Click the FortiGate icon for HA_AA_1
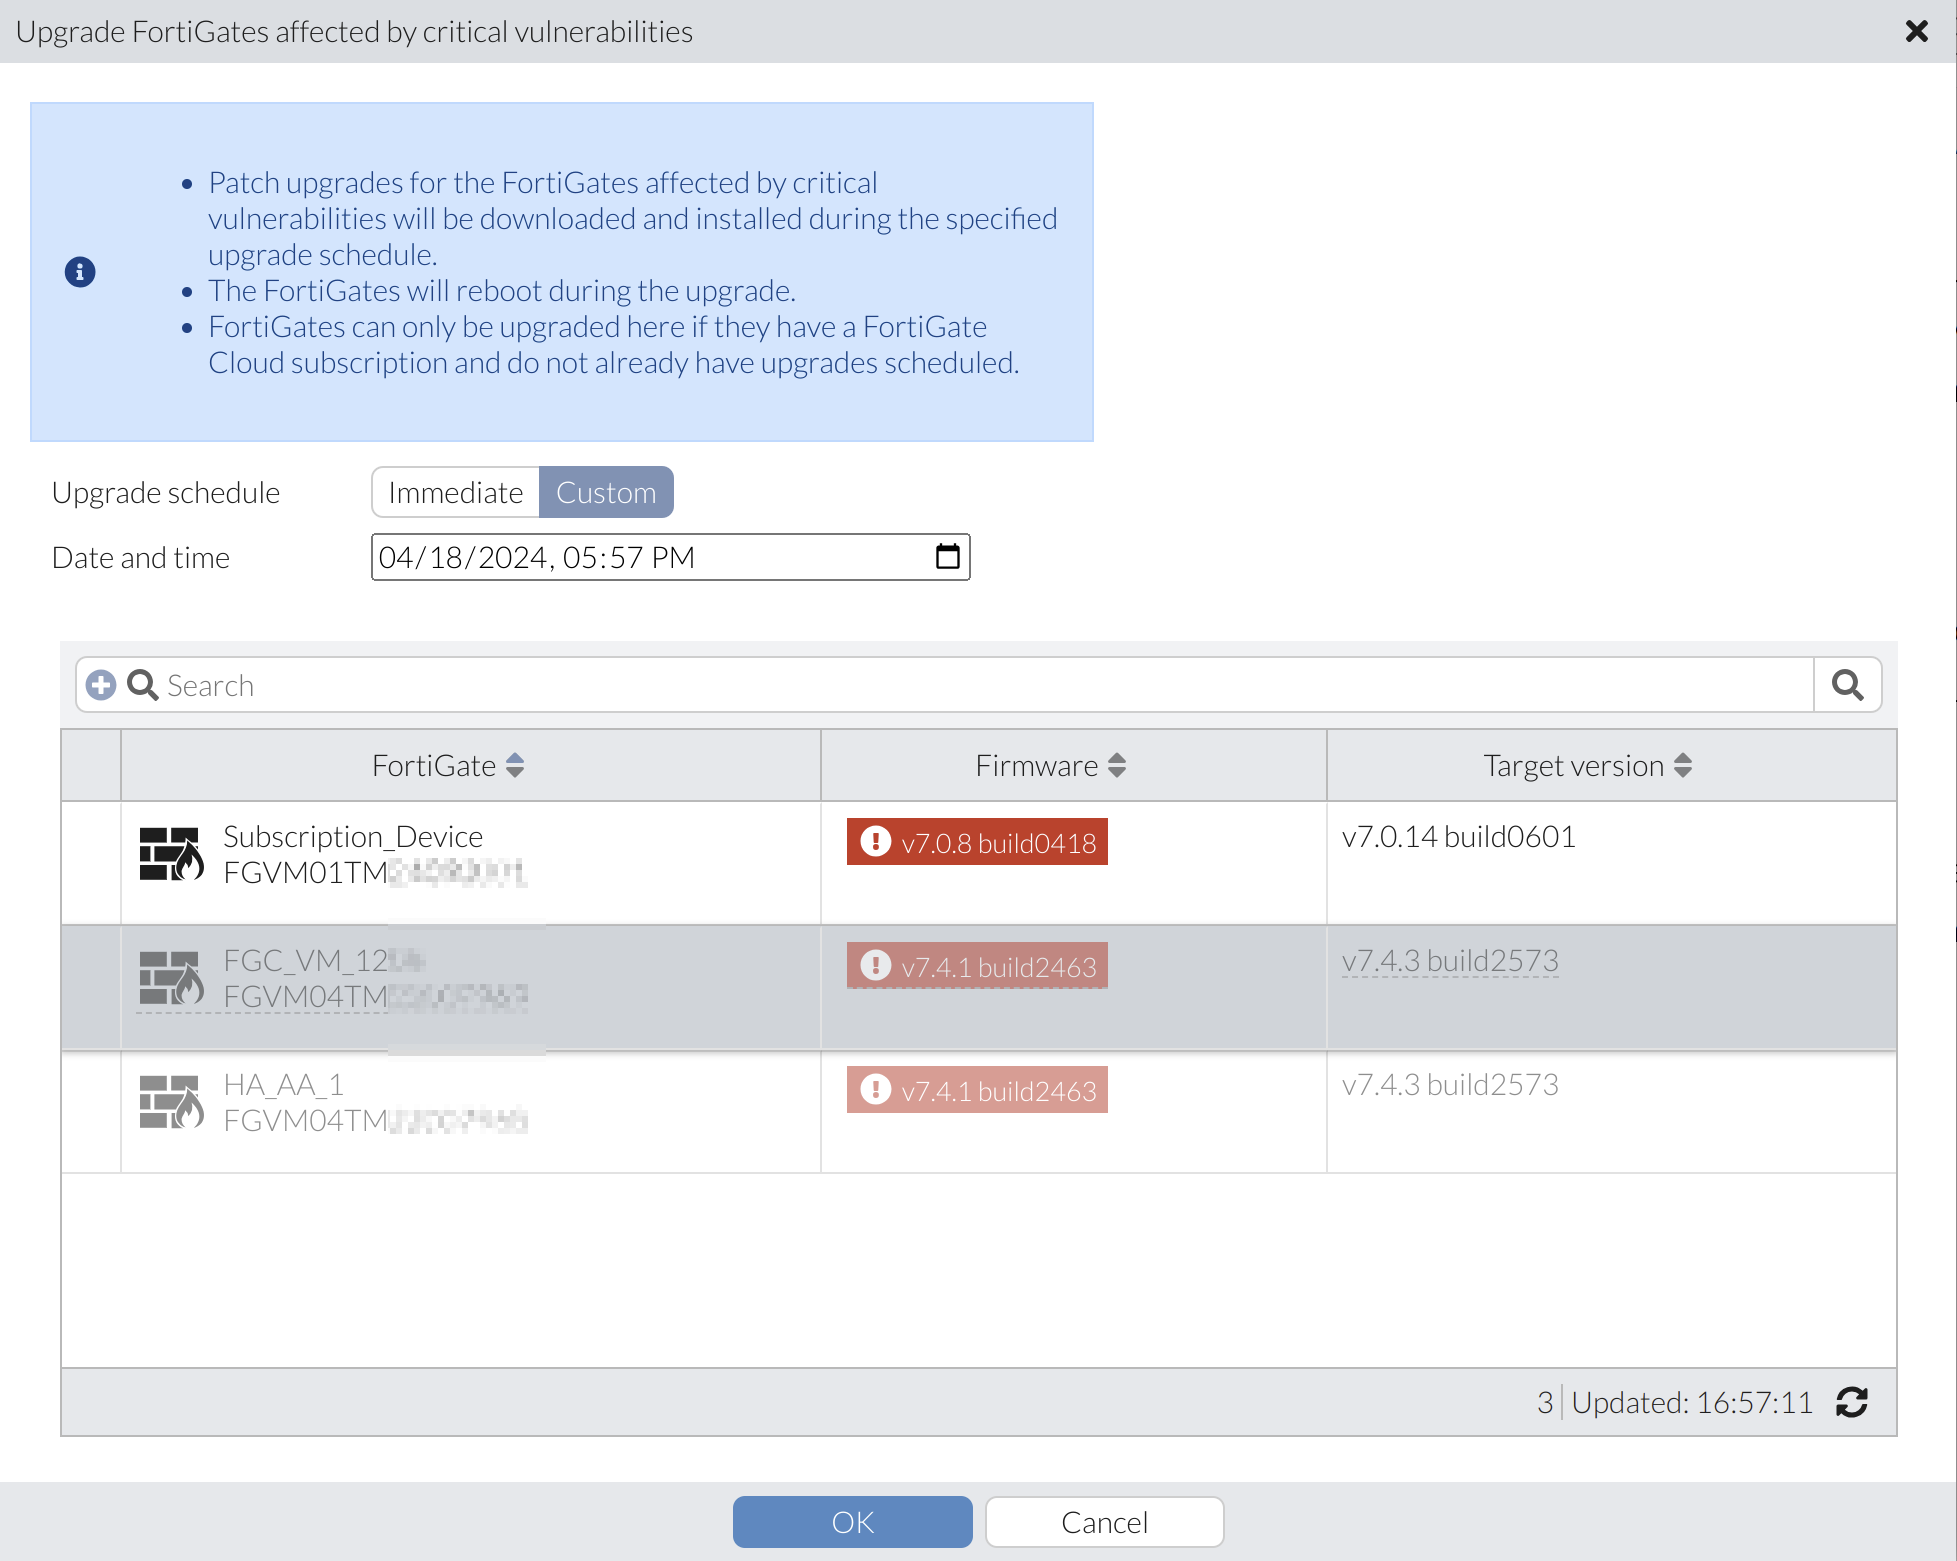Screen dimensions: 1957x1561 tap(170, 1102)
